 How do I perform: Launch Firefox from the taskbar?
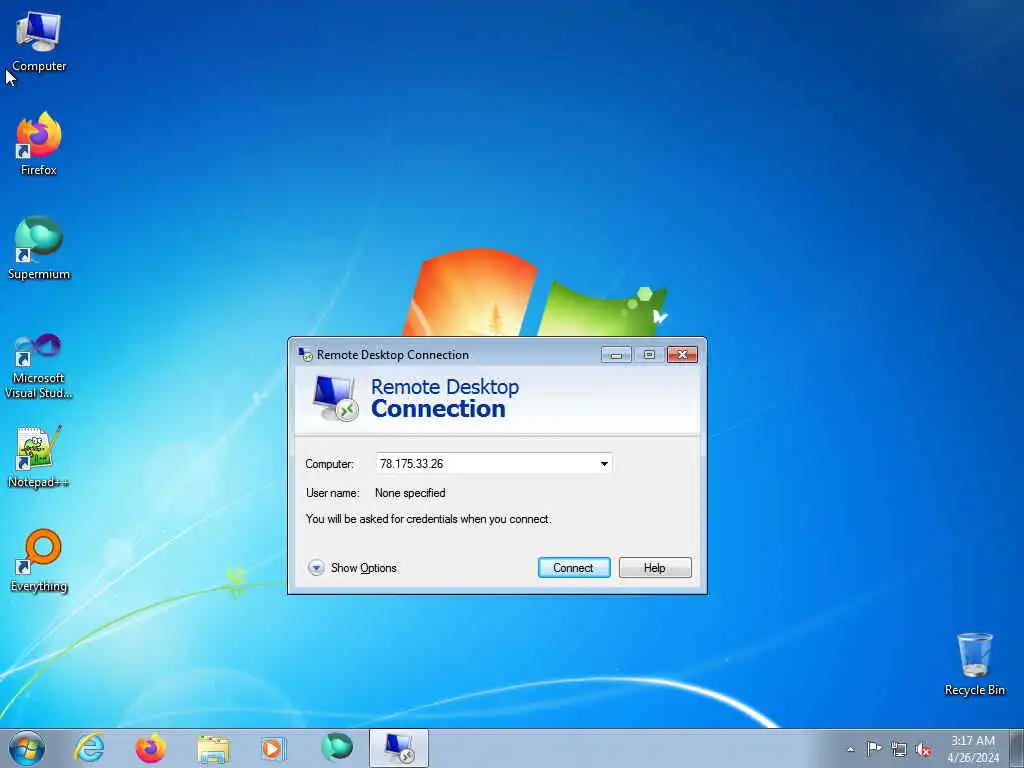(151, 748)
